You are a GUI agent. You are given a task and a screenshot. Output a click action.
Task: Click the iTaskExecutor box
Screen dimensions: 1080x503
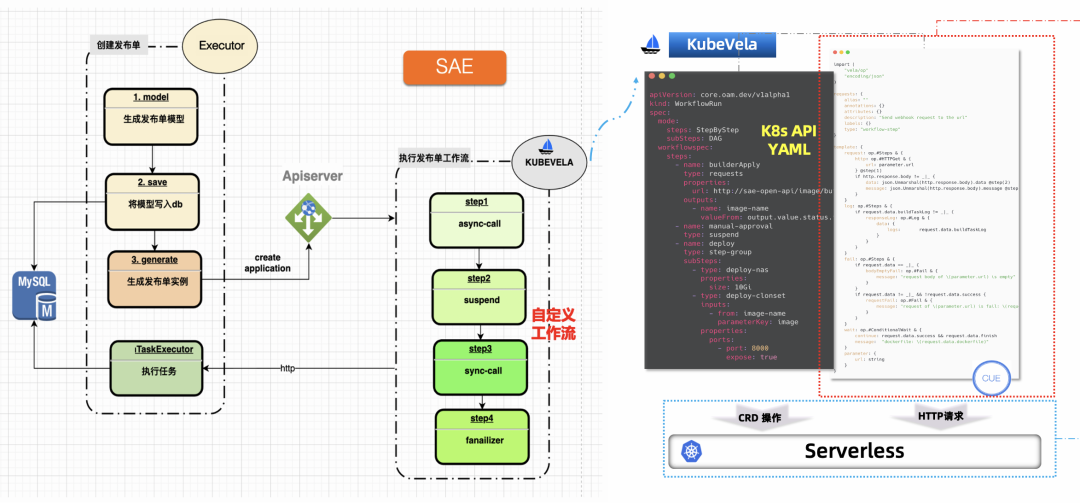(157, 369)
